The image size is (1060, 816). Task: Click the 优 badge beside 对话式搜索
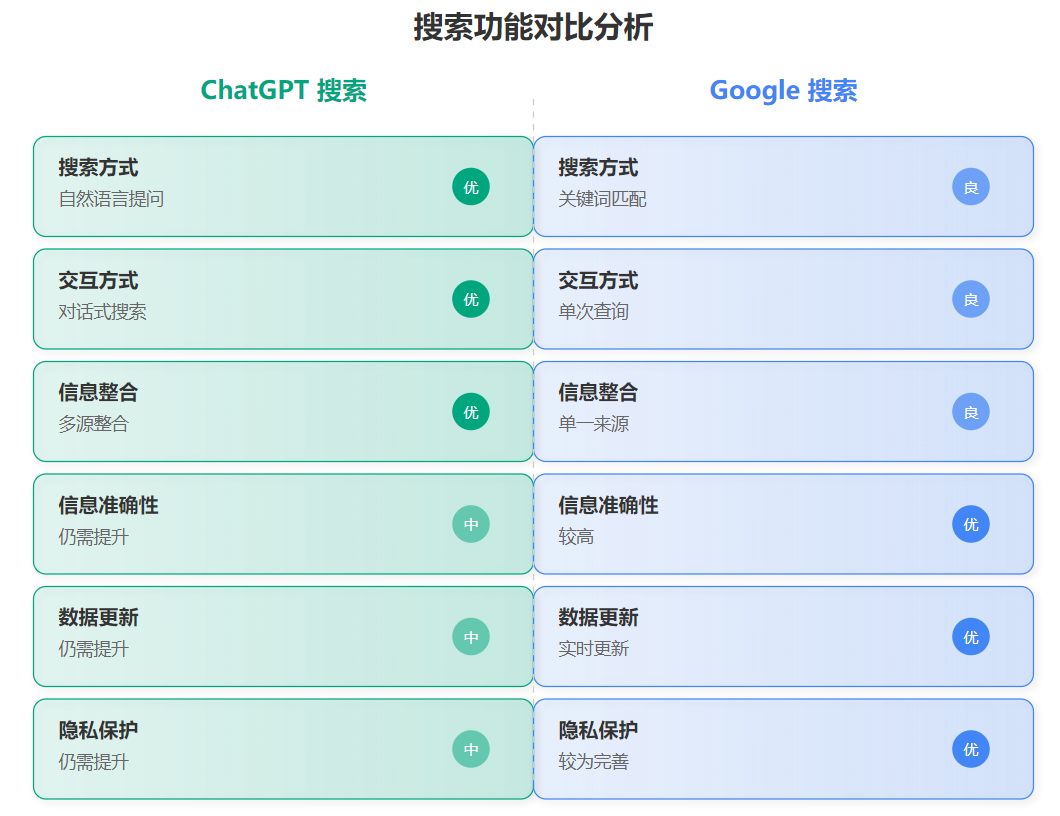click(x=471, y=299)
